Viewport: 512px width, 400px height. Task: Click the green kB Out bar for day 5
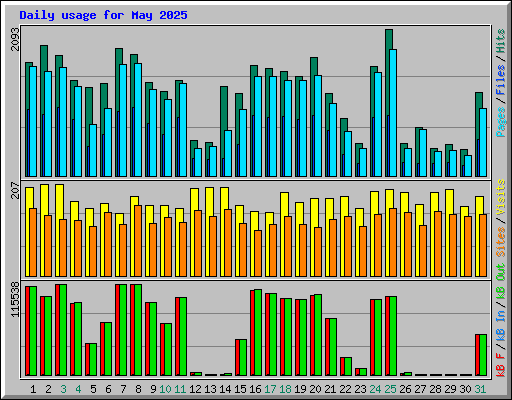[x=93, y=359]
